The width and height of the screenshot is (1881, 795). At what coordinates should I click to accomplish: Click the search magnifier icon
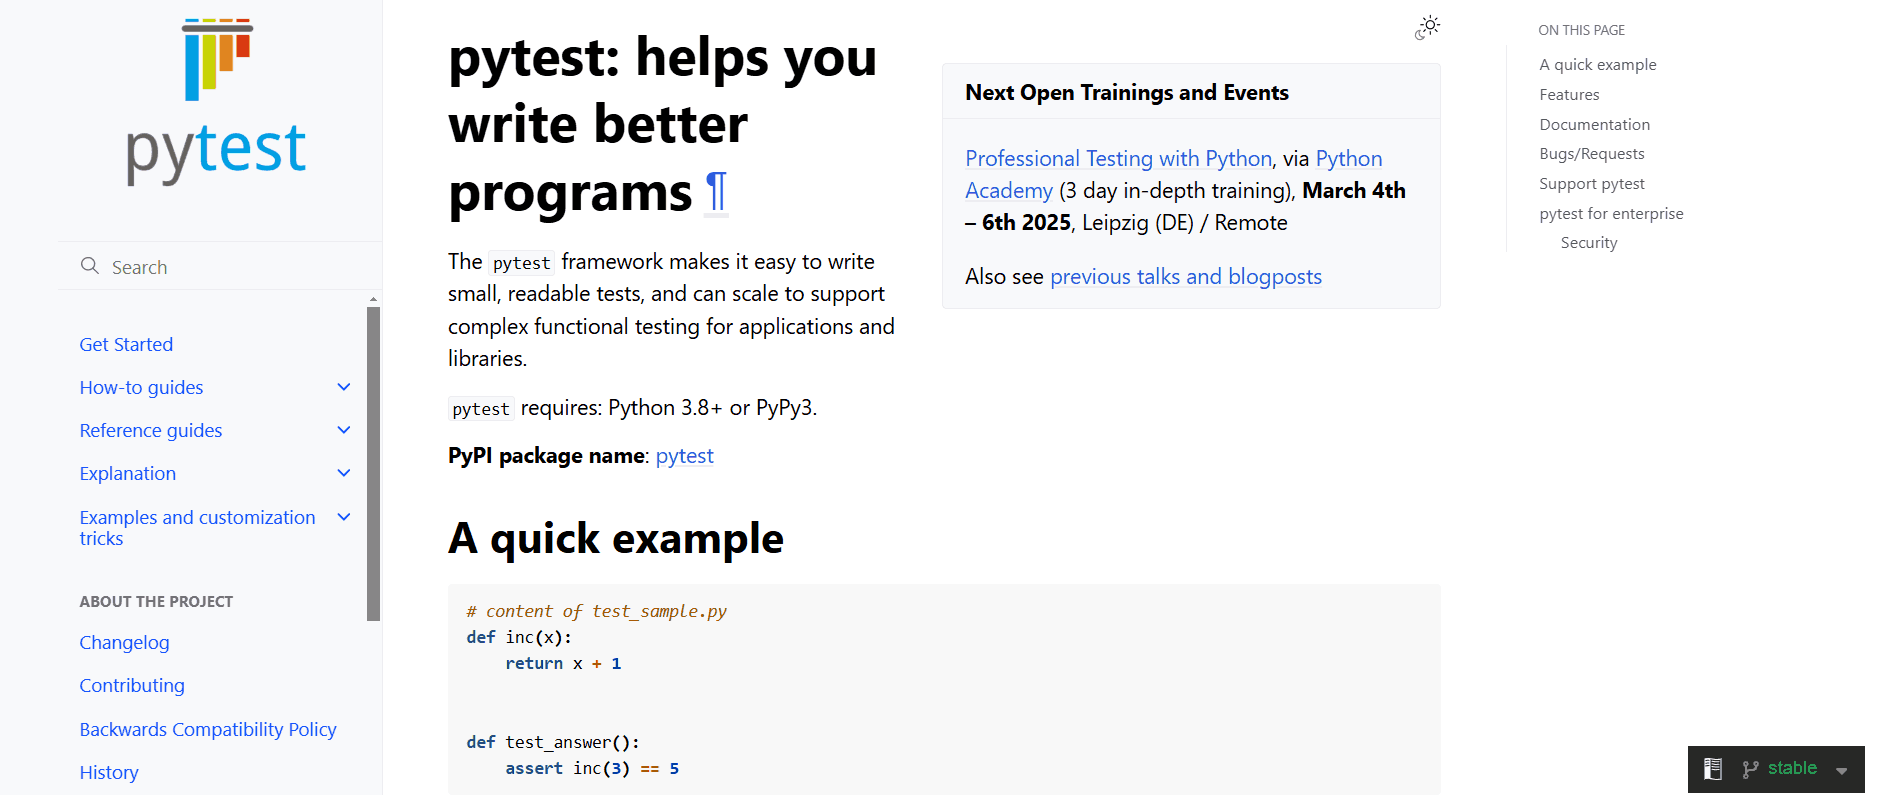91,266
